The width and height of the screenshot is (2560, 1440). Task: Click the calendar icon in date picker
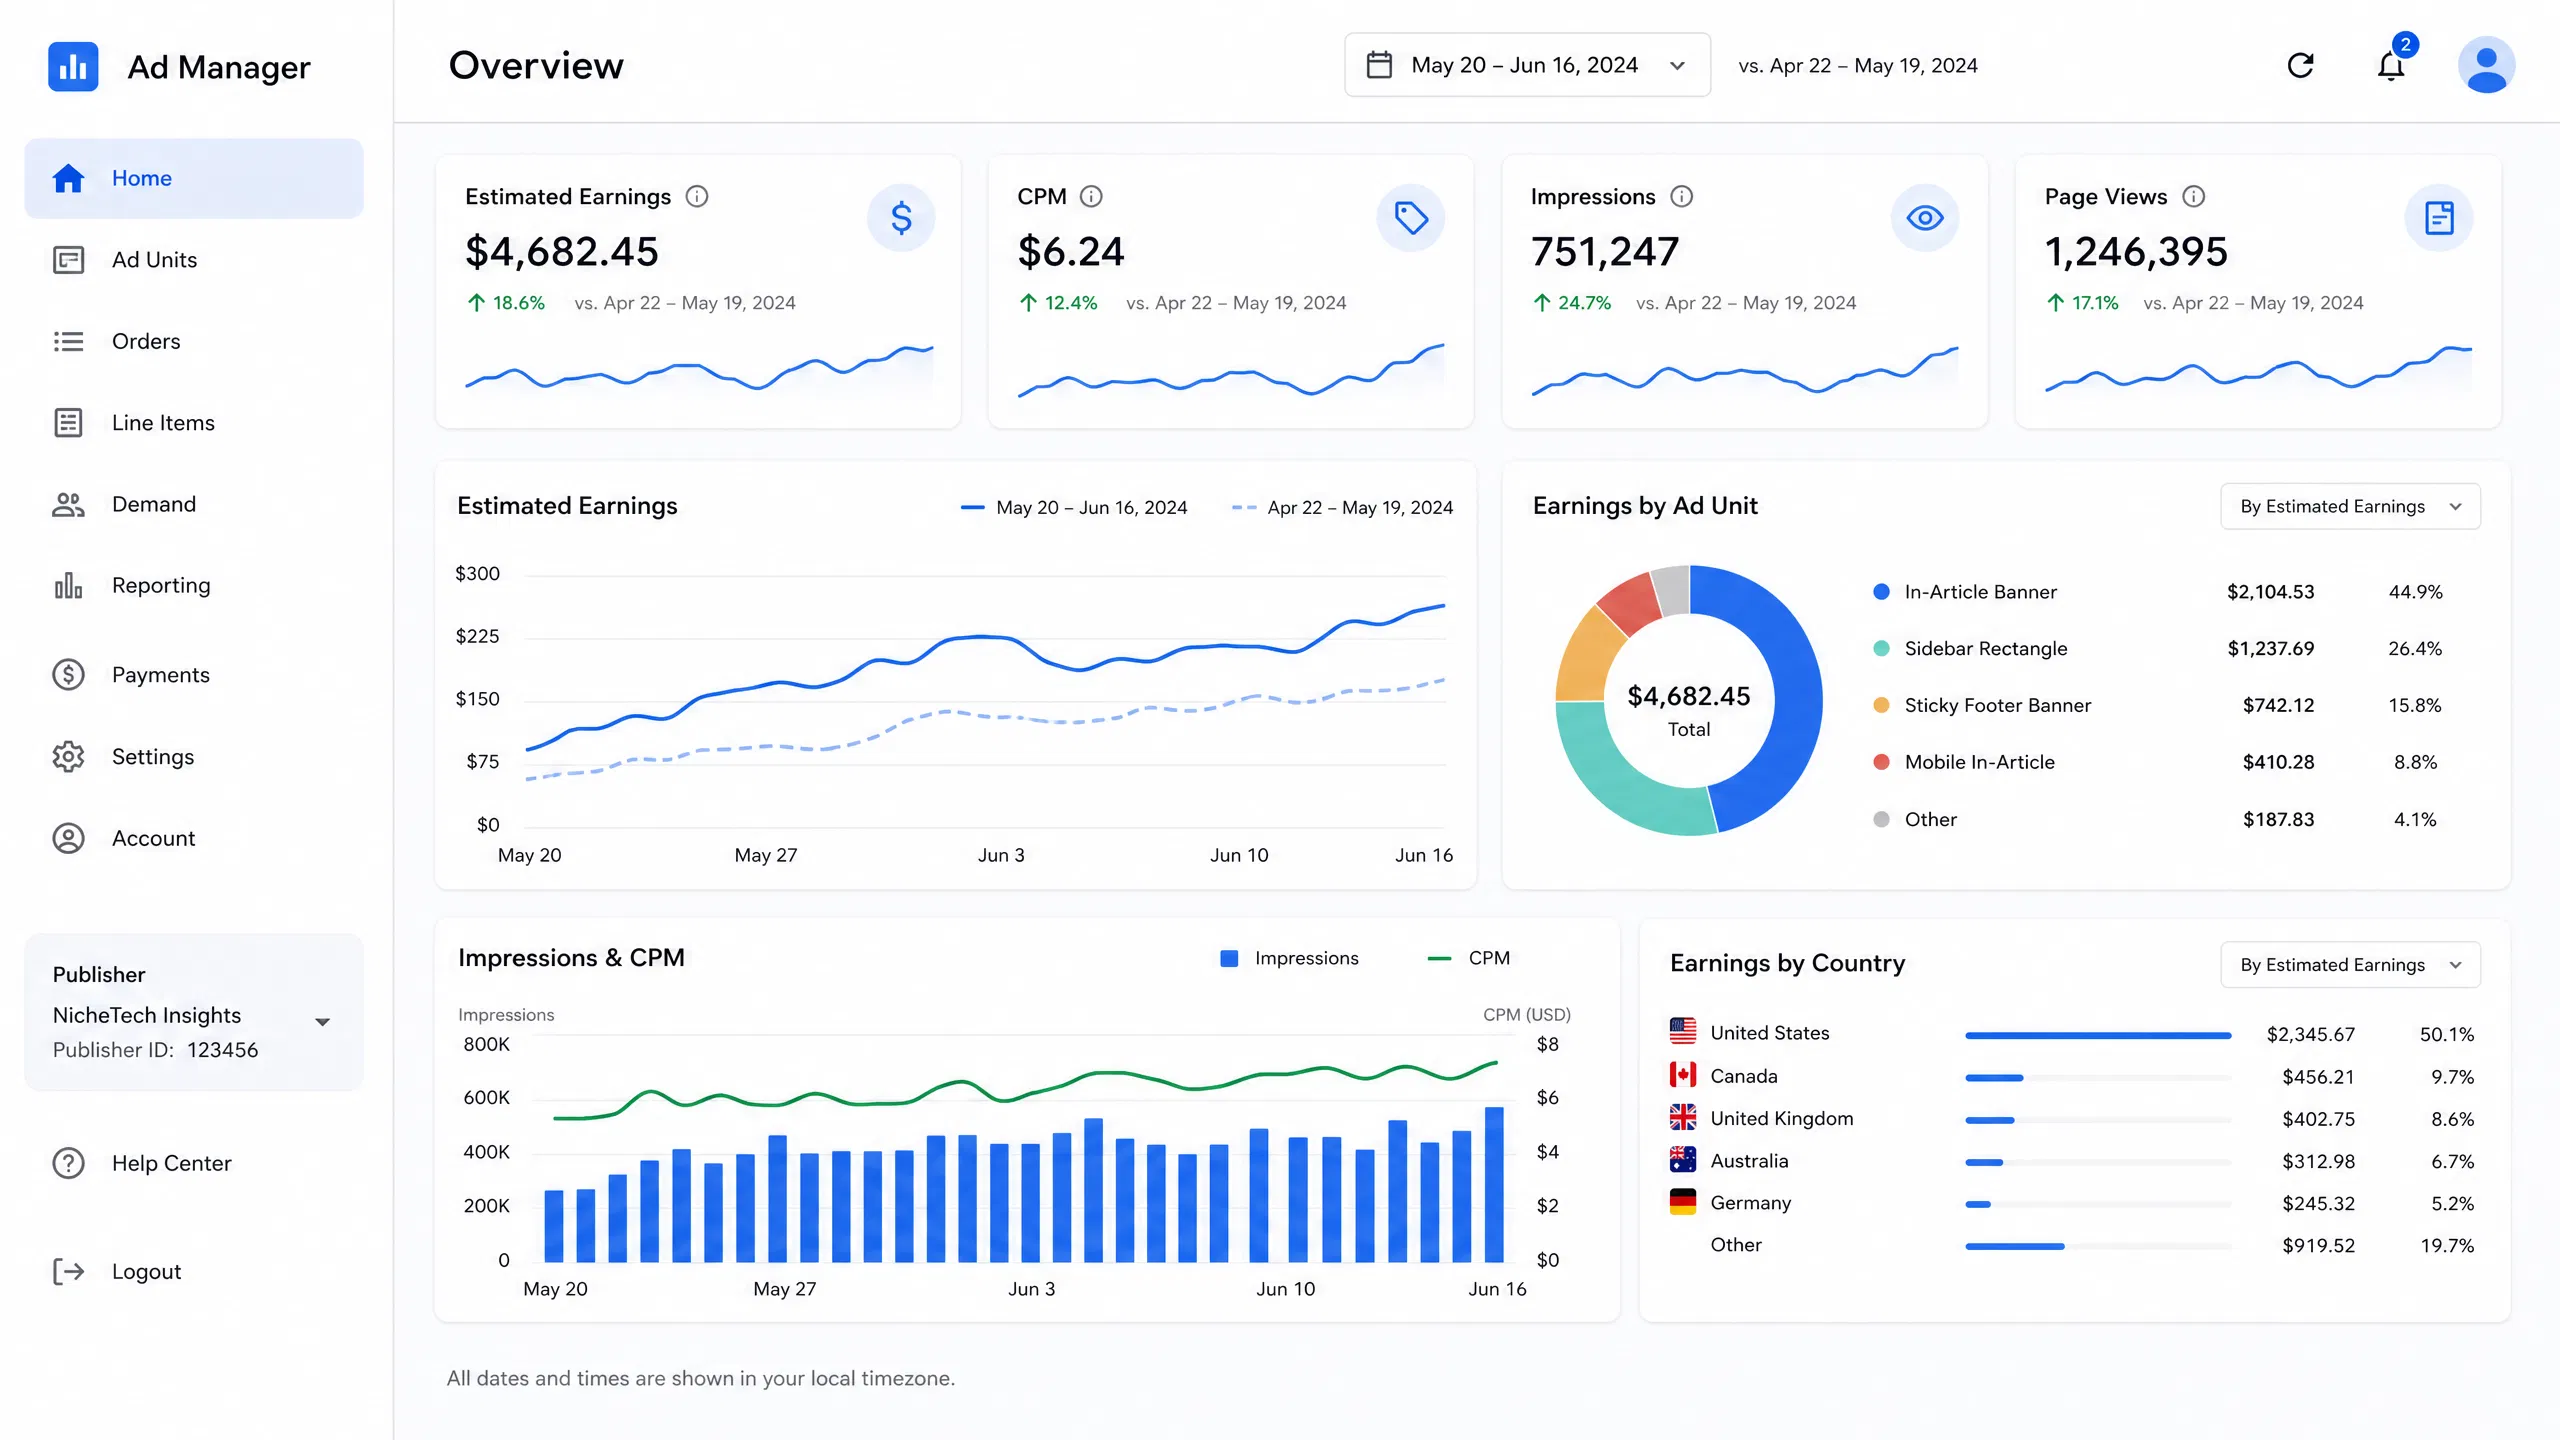coord(1379,65)
